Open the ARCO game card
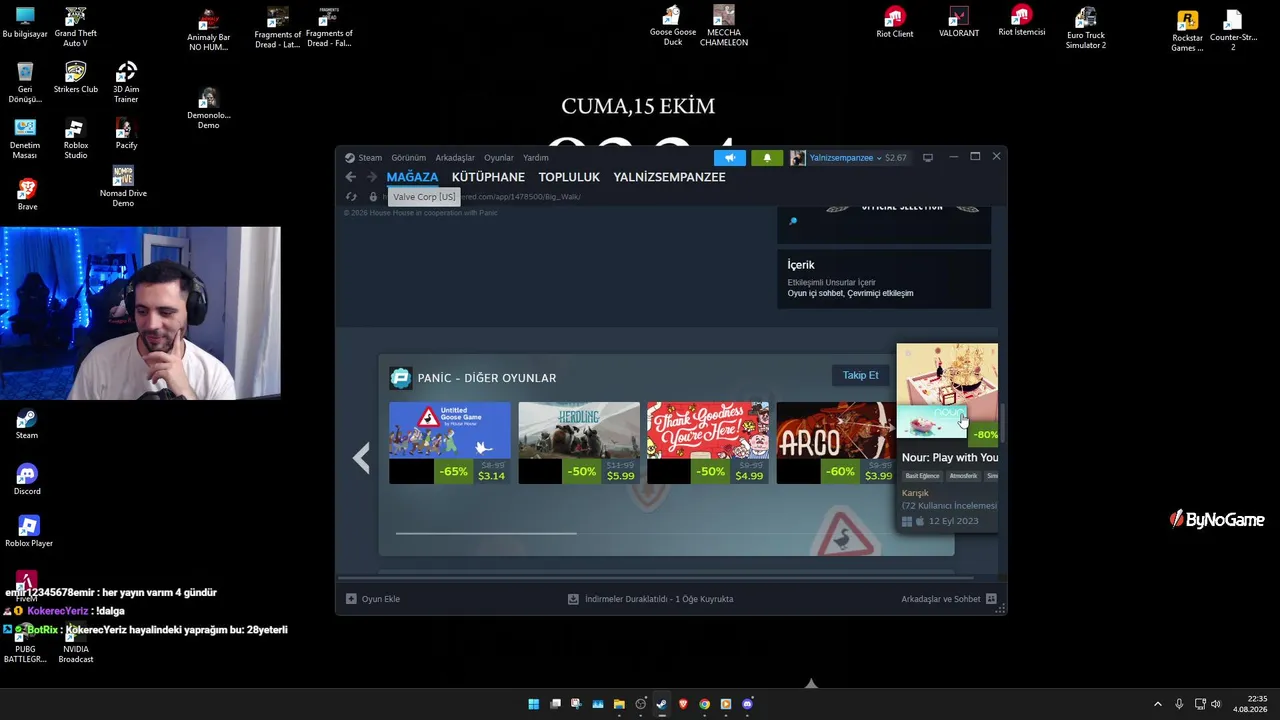Screen dimensions: 1280x720 click(836, 443)
